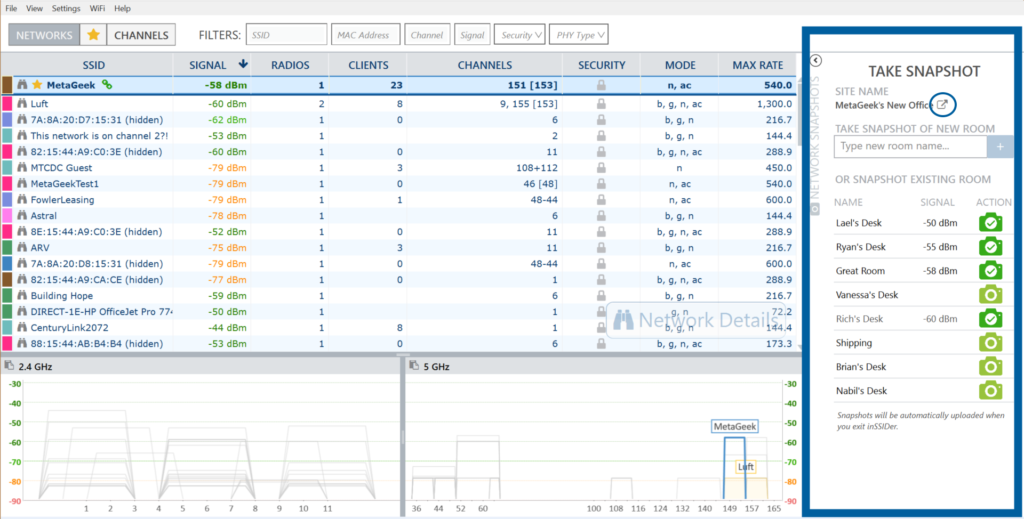
Task: Click the new room name input field
Action: point(910,147)
